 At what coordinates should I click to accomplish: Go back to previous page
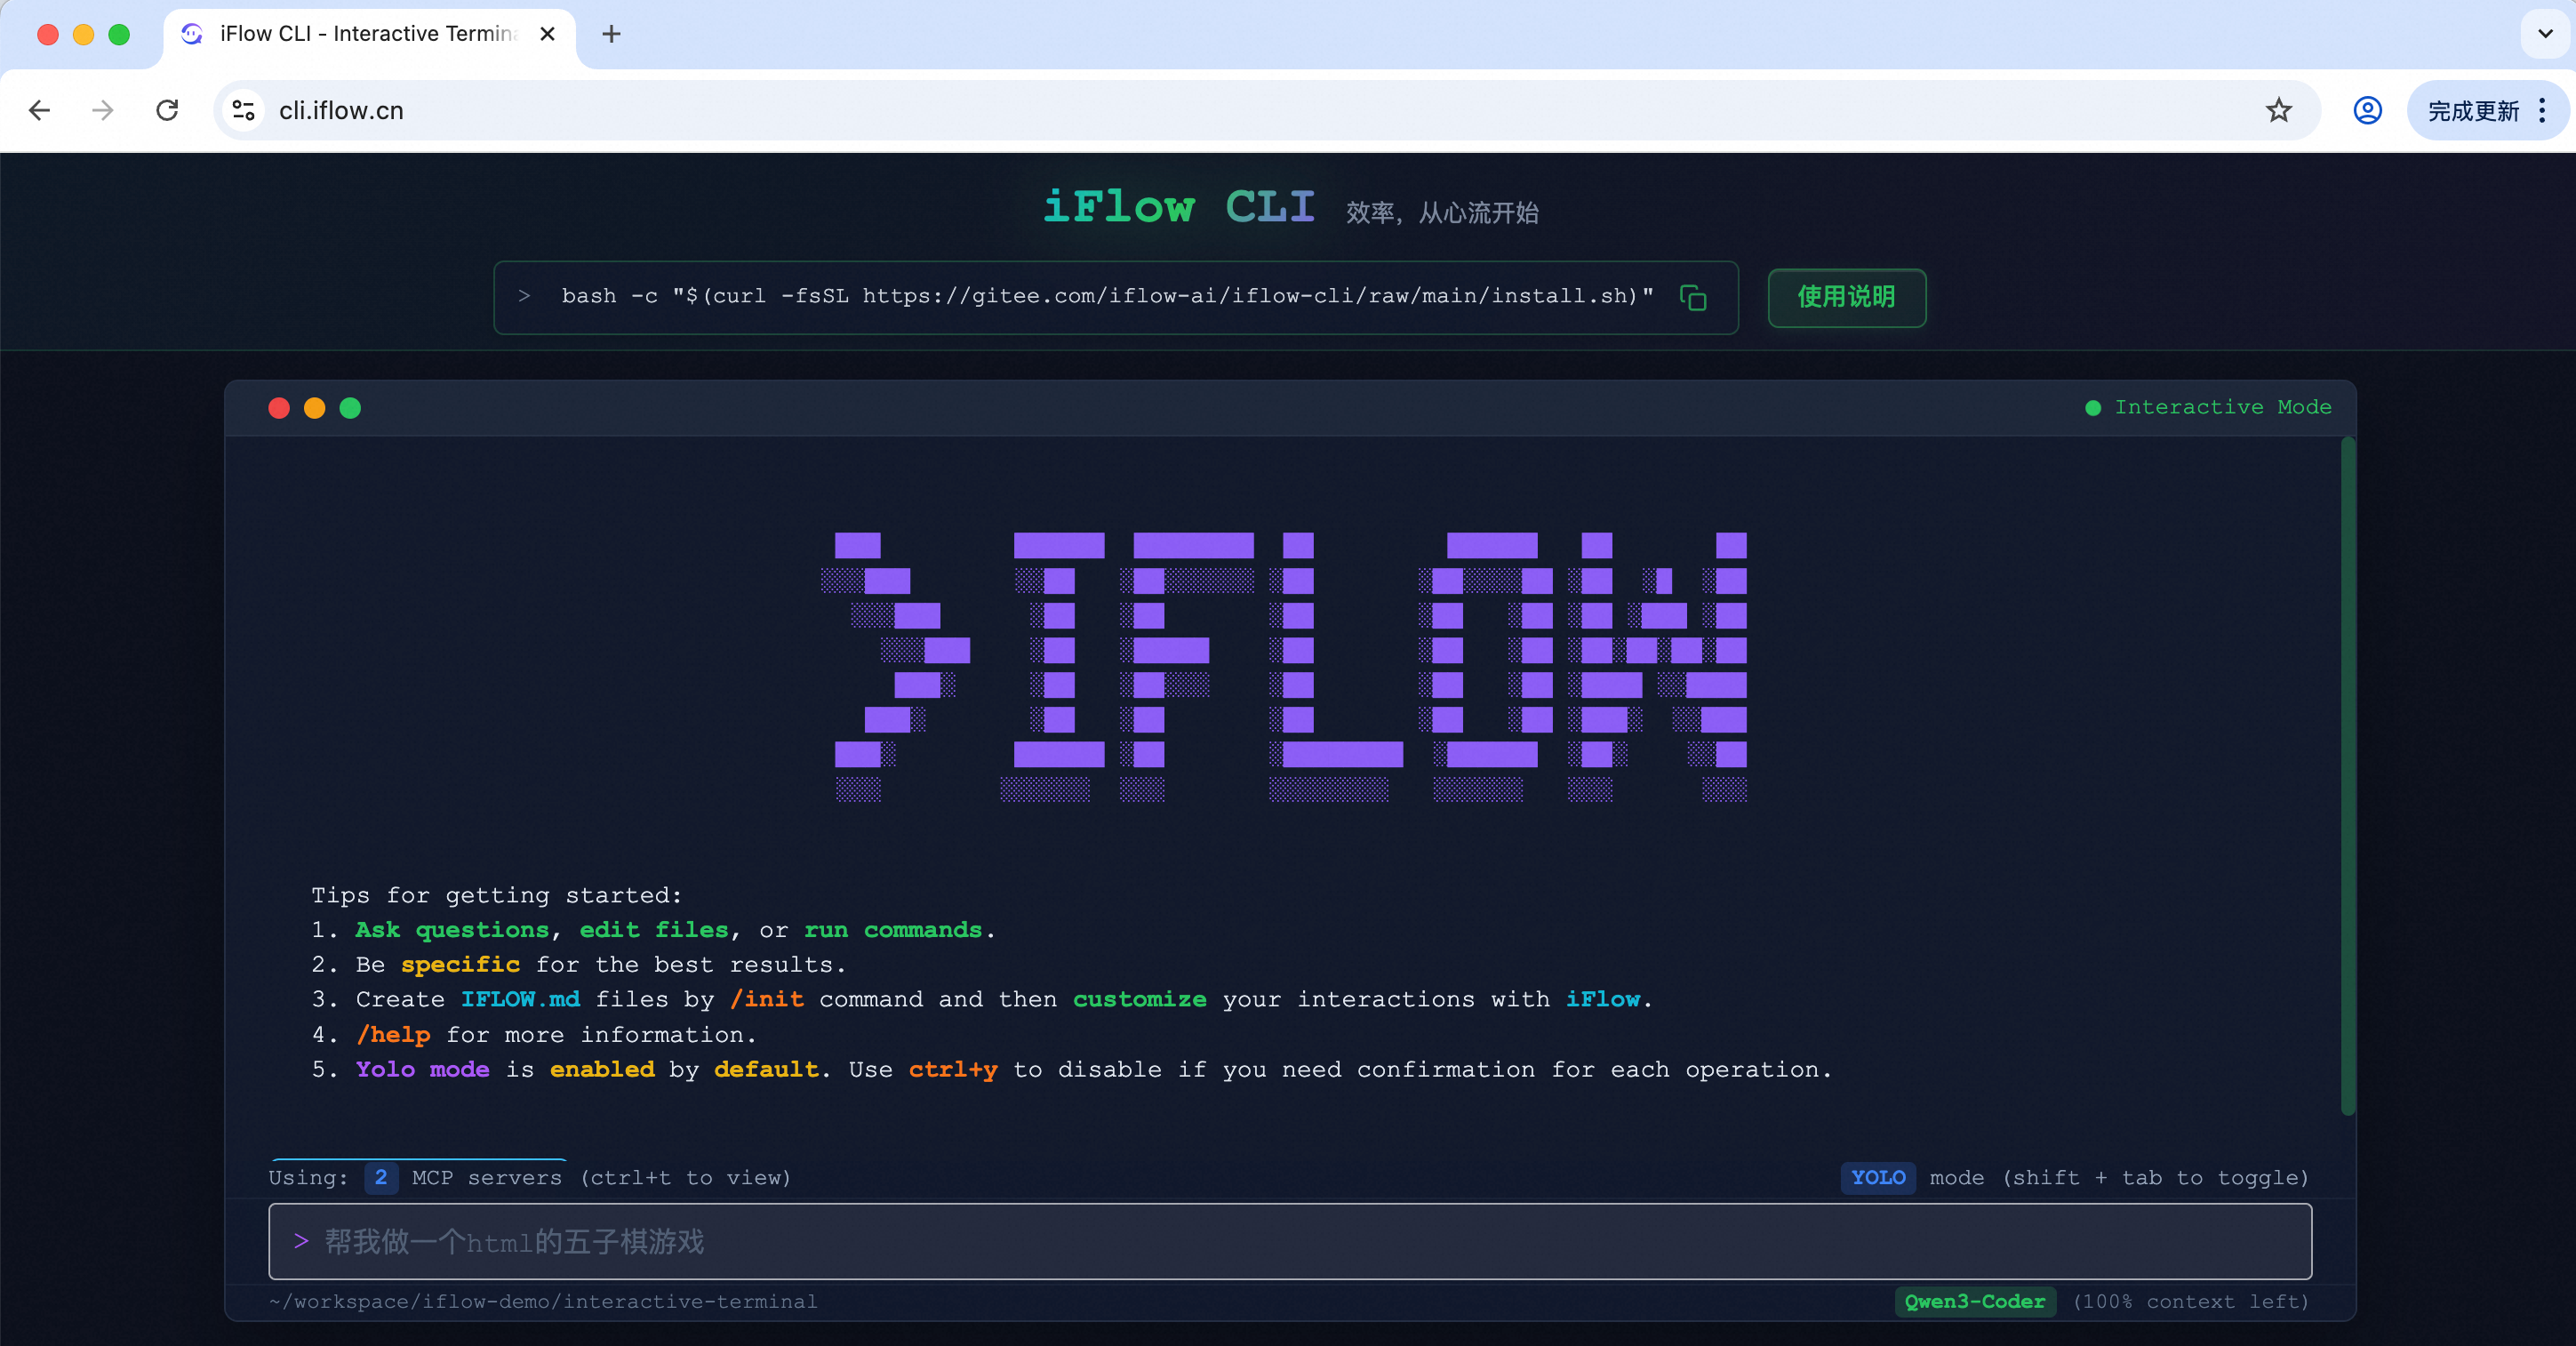(40, 110)
